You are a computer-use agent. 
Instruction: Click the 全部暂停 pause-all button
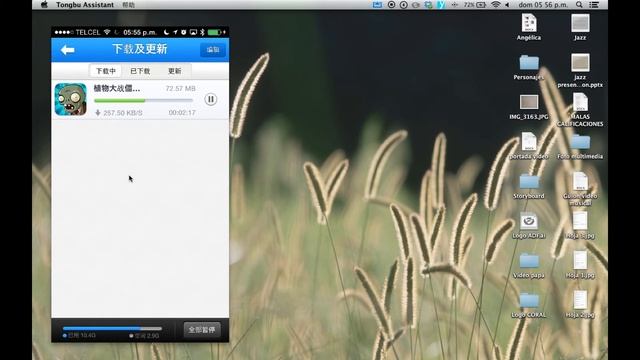pos(202,330)
